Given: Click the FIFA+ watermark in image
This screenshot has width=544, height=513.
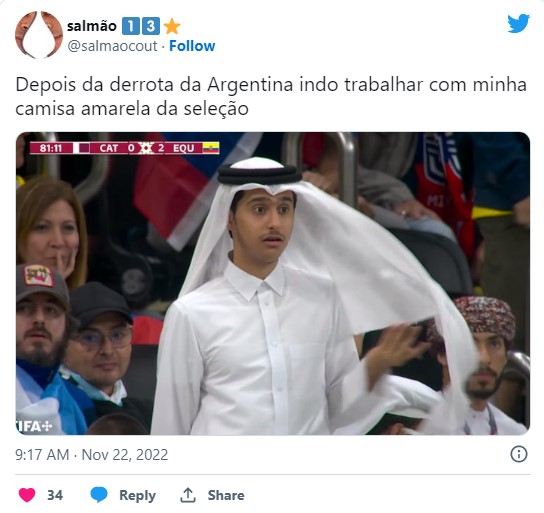Looking at the screenshot, I should tap(34, 426).
